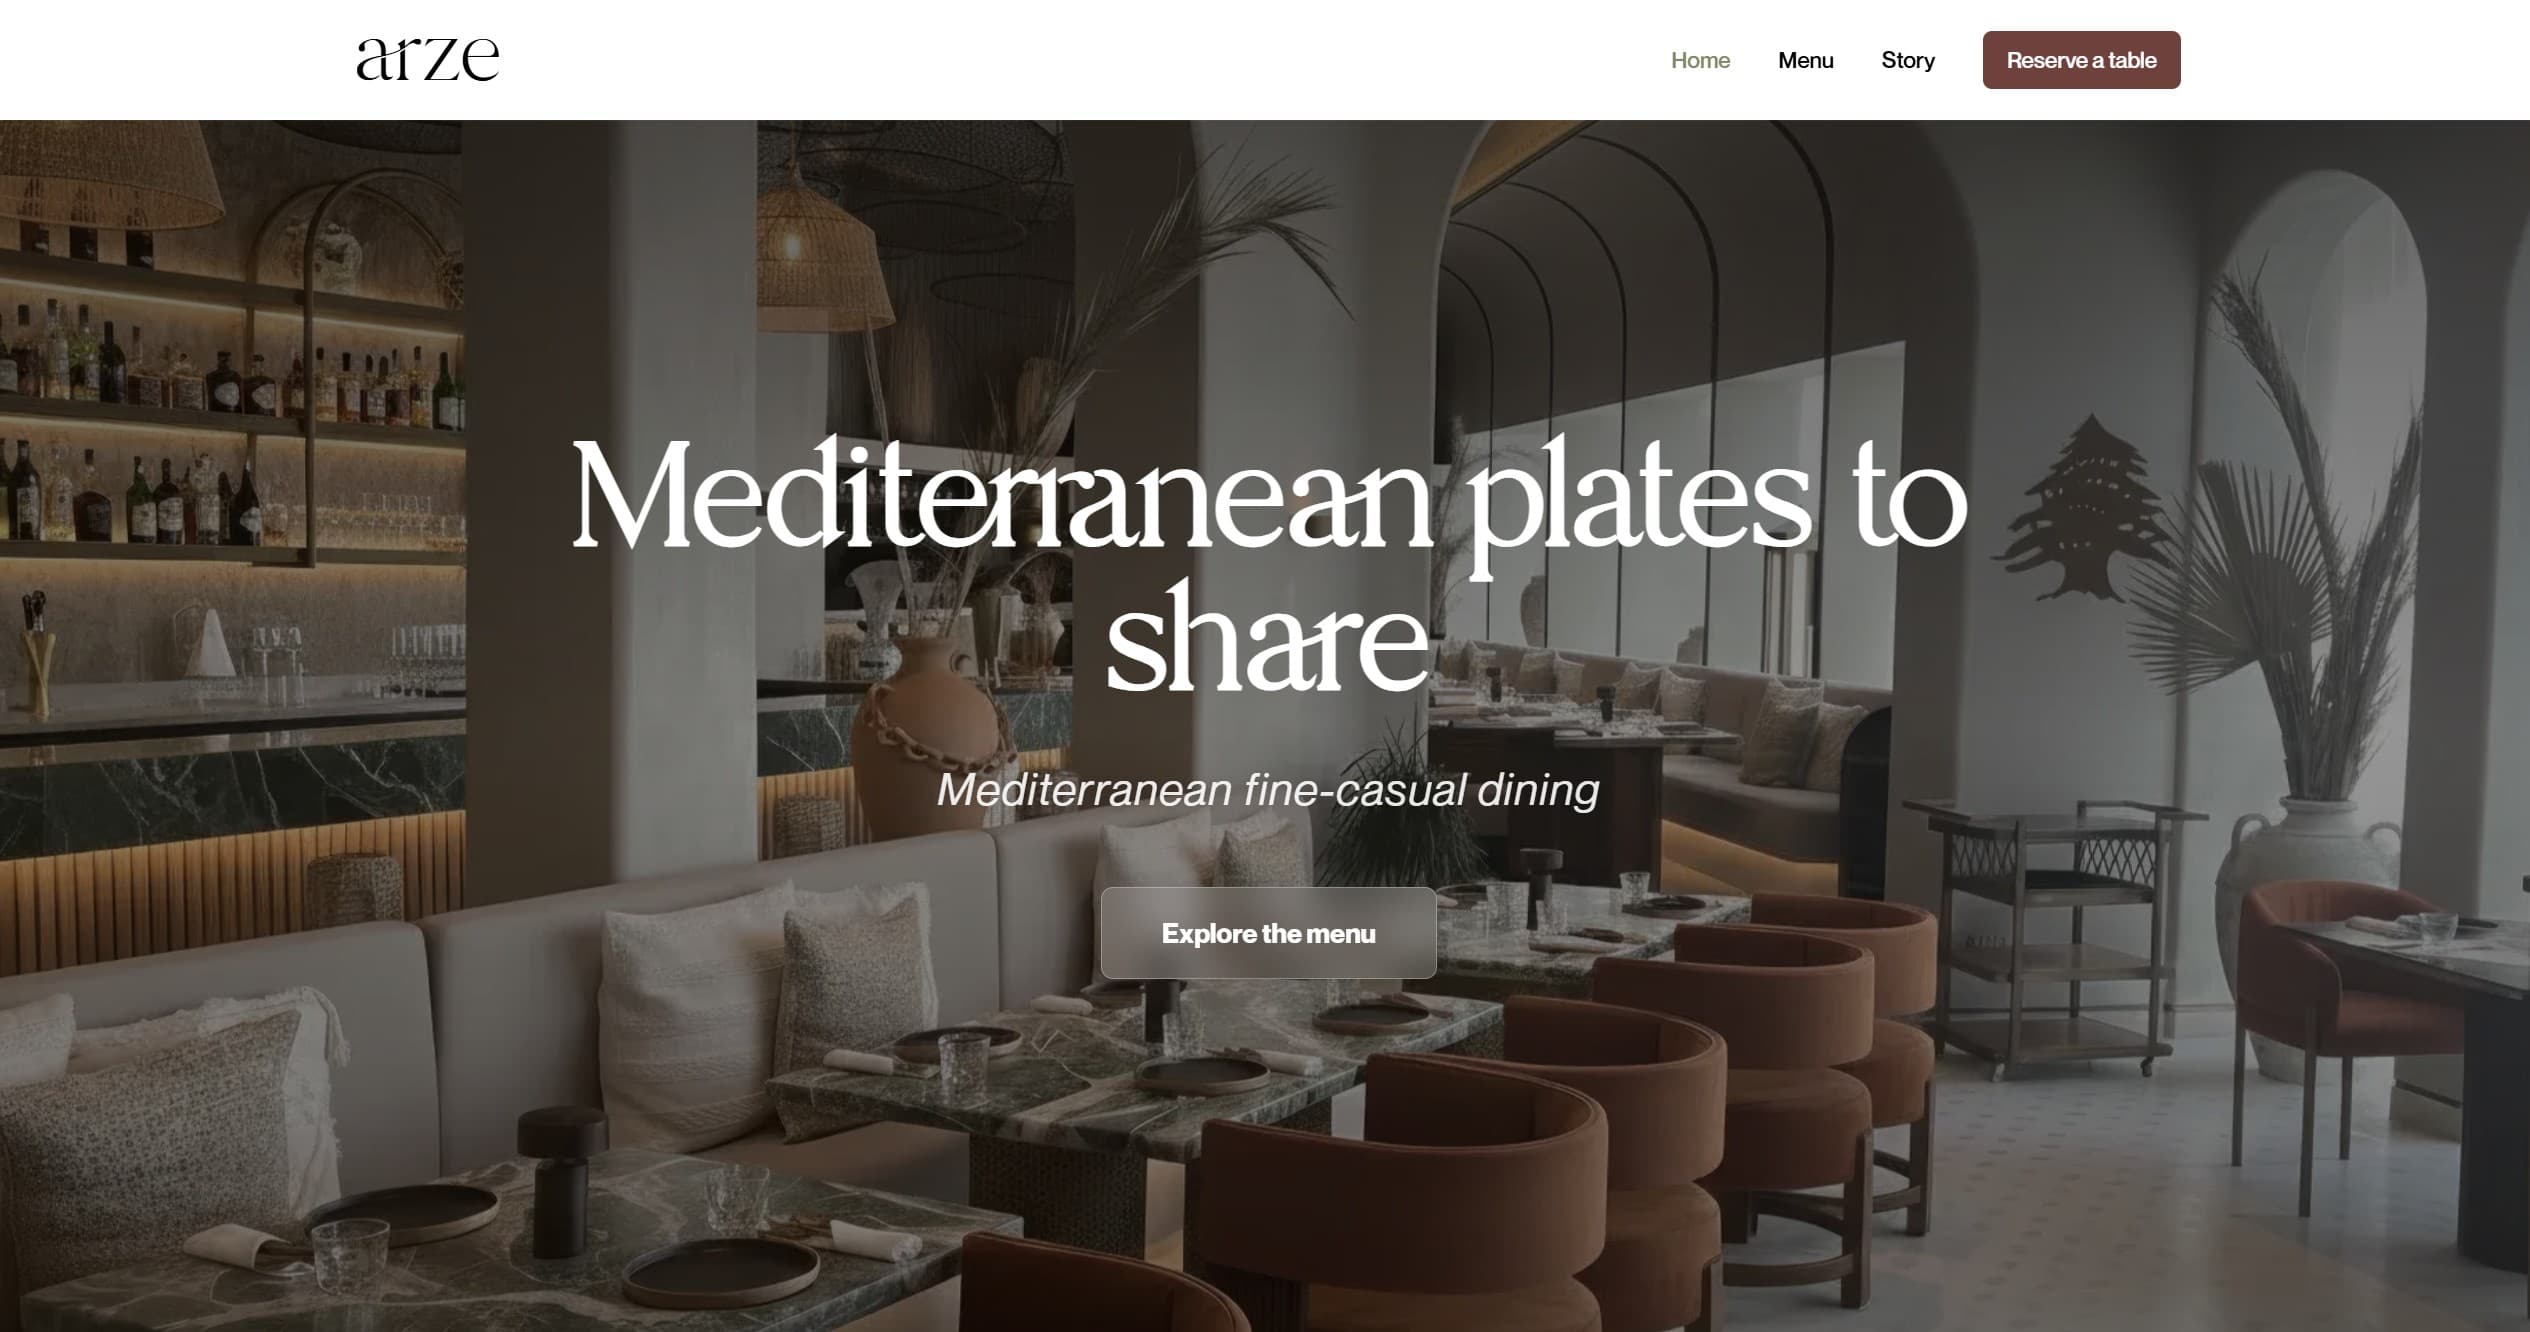Image resolution: width=2530 pixels, height=1332 pixels.
Task: Select the Explore the menu button
Action: click(1268, 933)
